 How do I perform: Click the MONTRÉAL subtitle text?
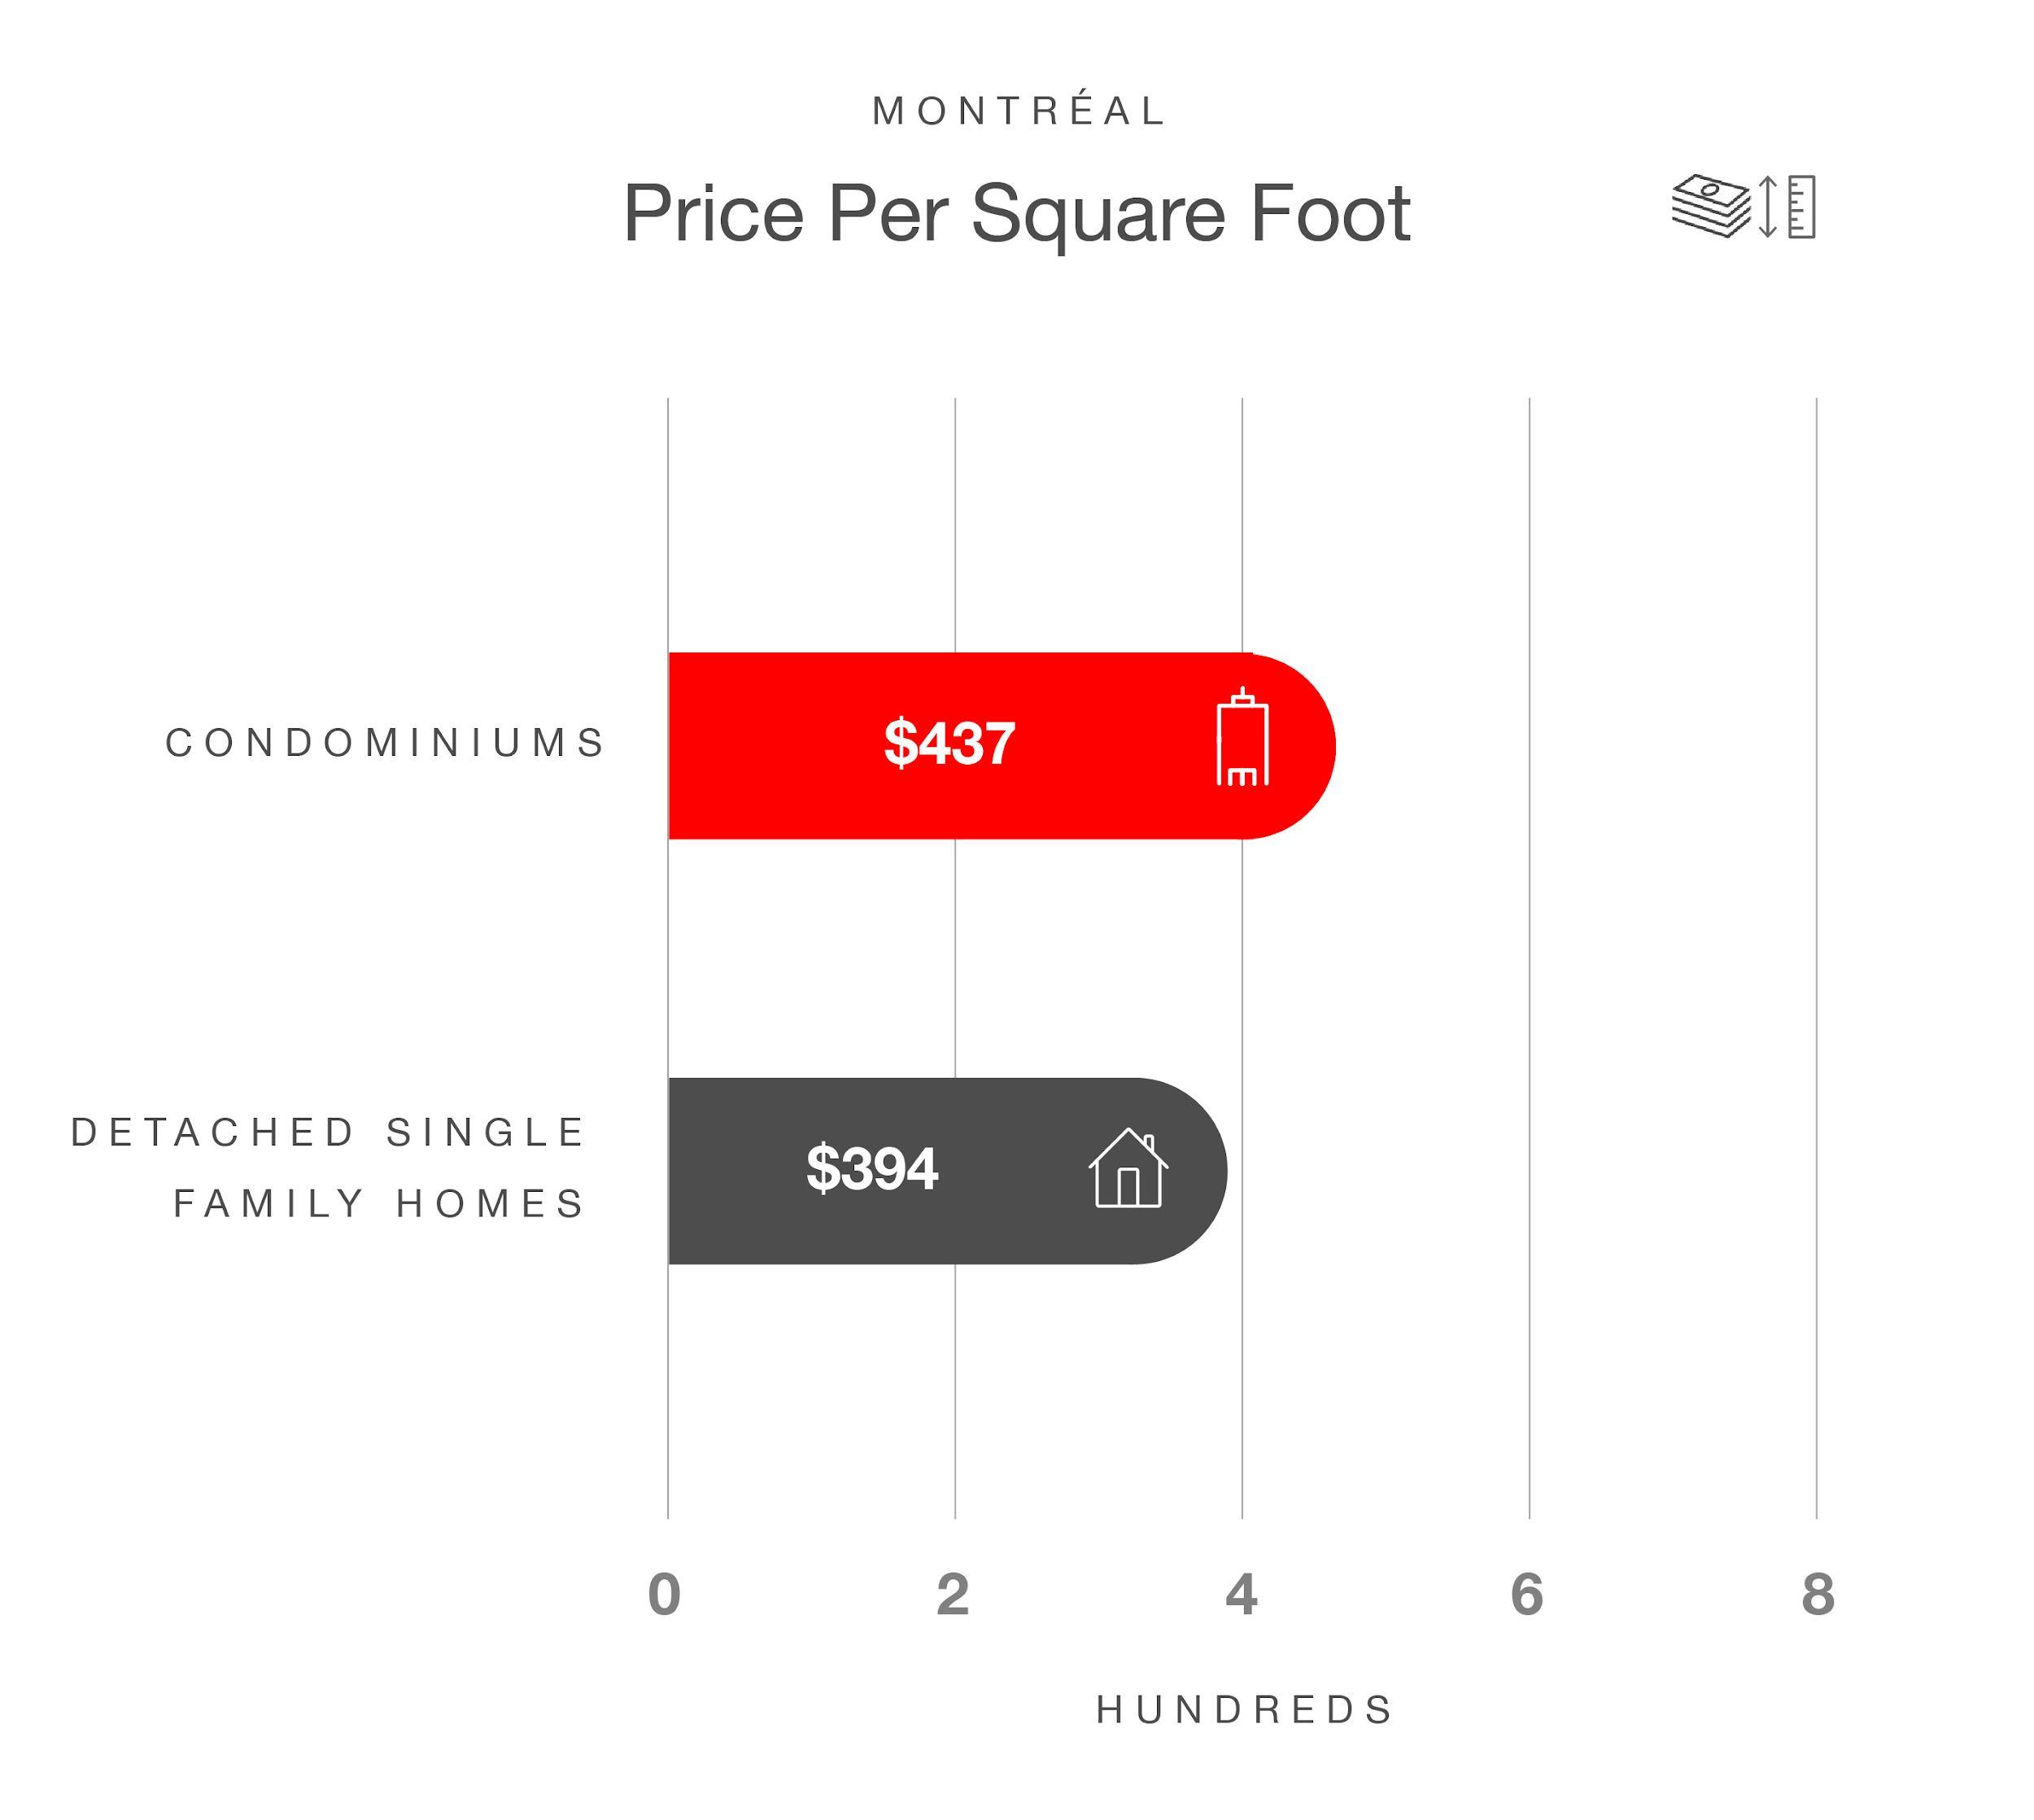tap(1019, 111)
